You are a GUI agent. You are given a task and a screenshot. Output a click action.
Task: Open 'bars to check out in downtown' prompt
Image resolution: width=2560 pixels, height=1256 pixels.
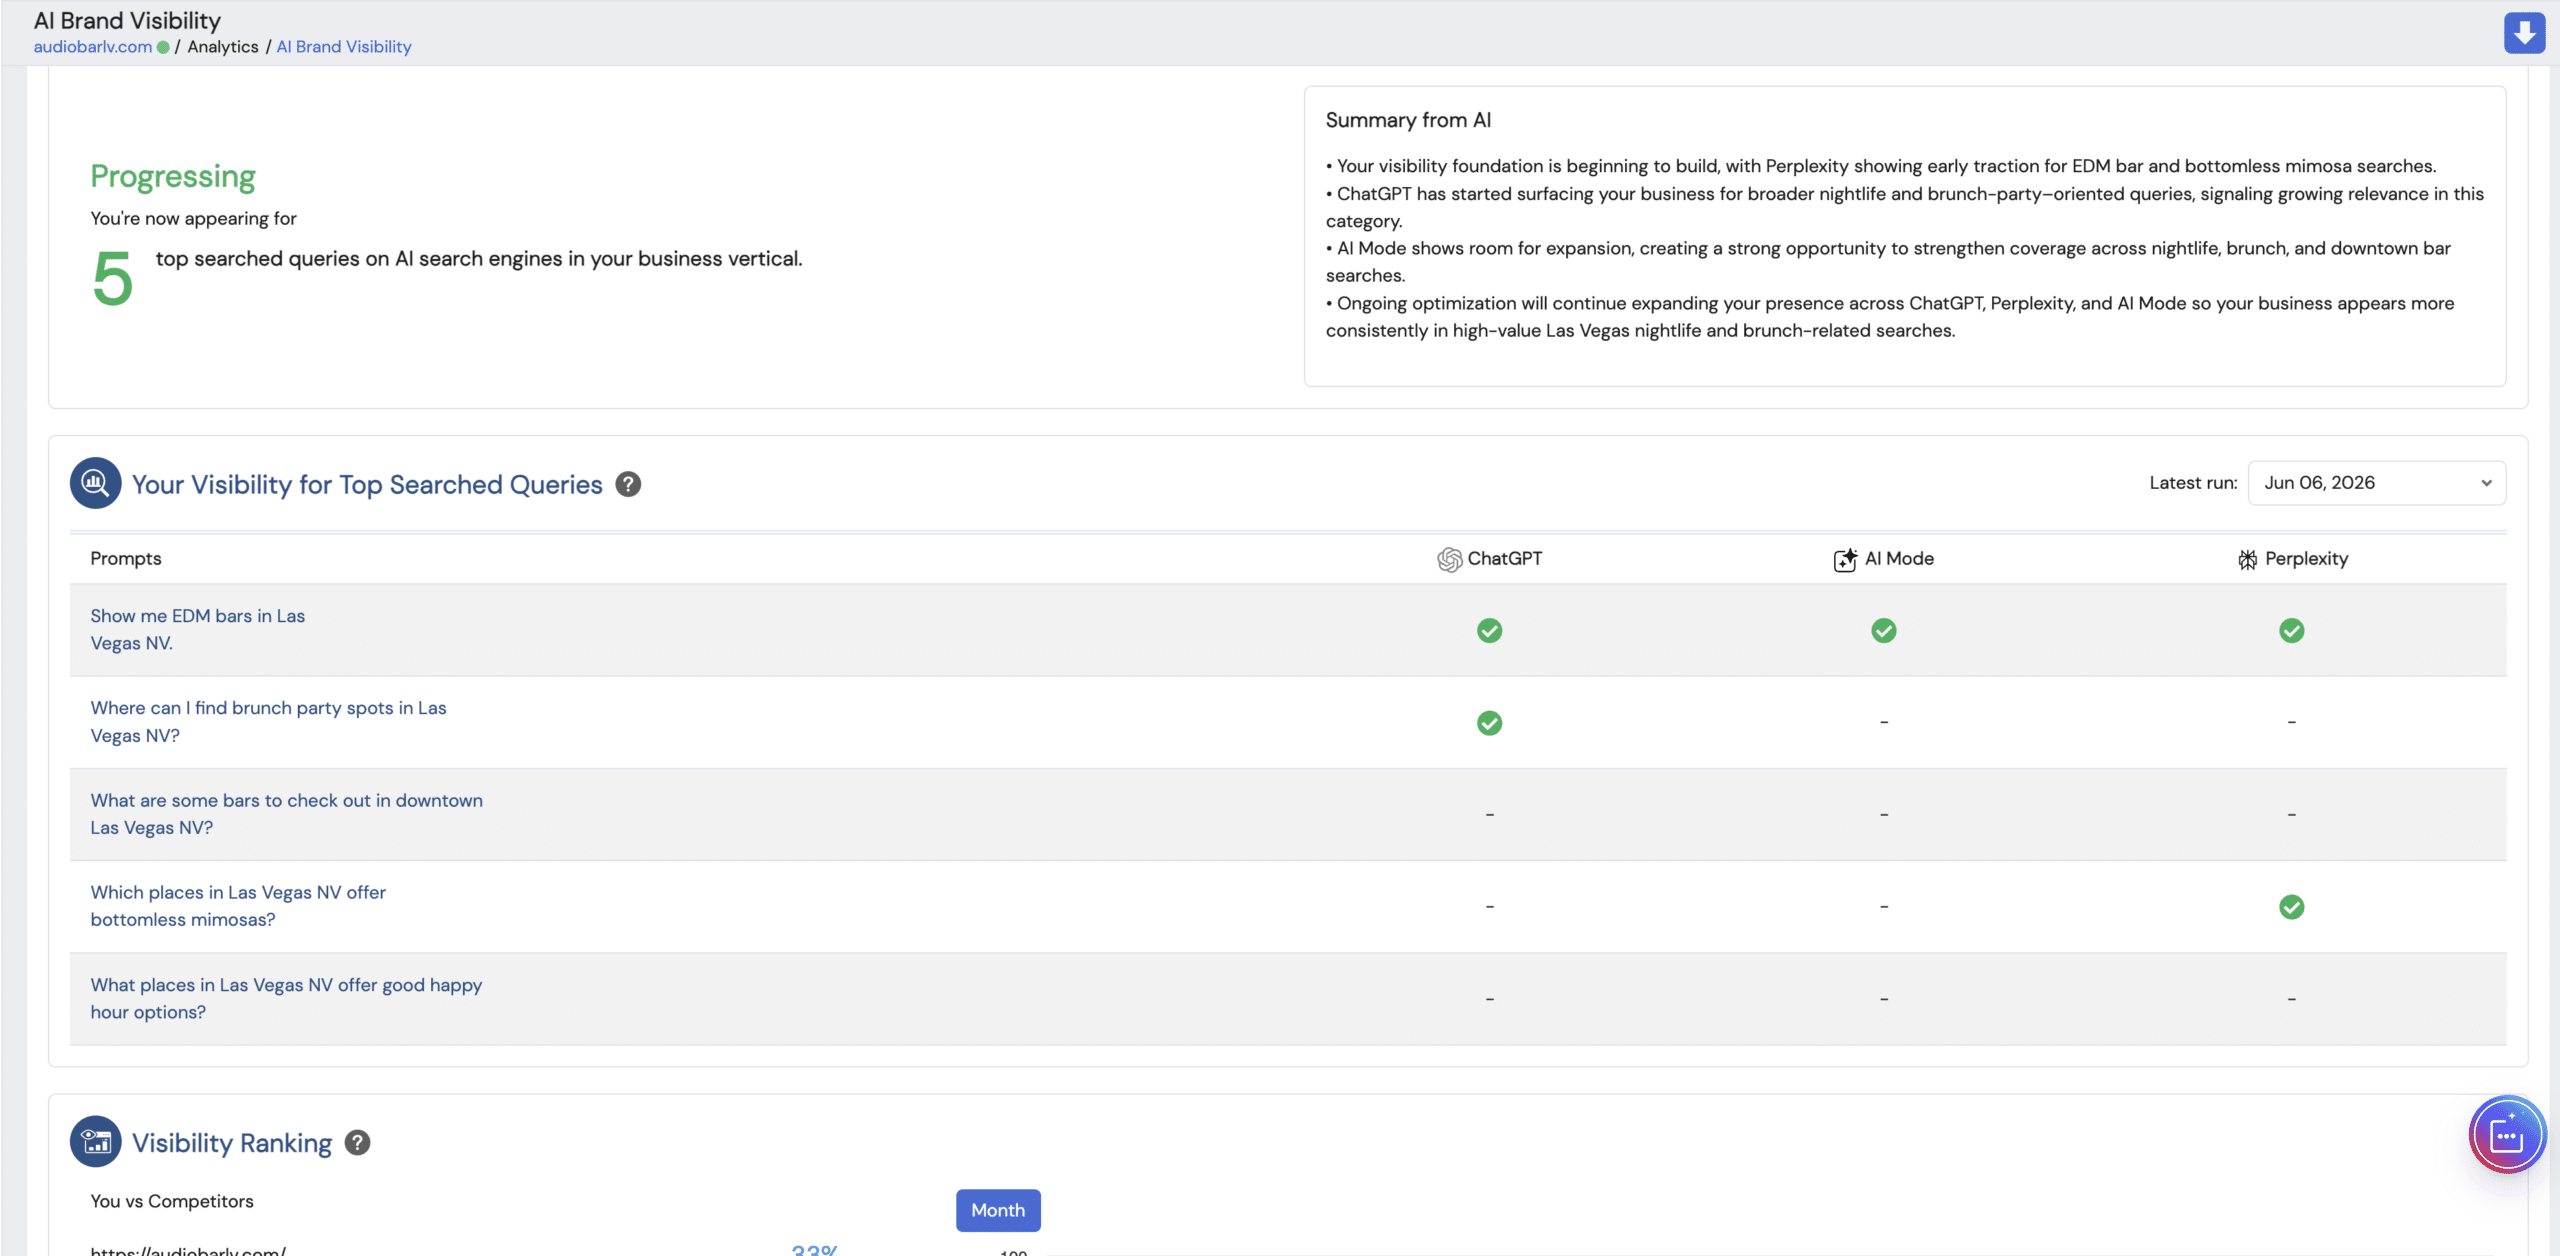(286, 814)
